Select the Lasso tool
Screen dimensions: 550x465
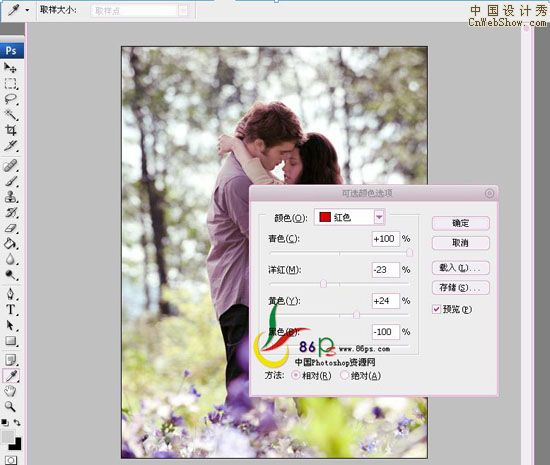[x=10, y=99]
